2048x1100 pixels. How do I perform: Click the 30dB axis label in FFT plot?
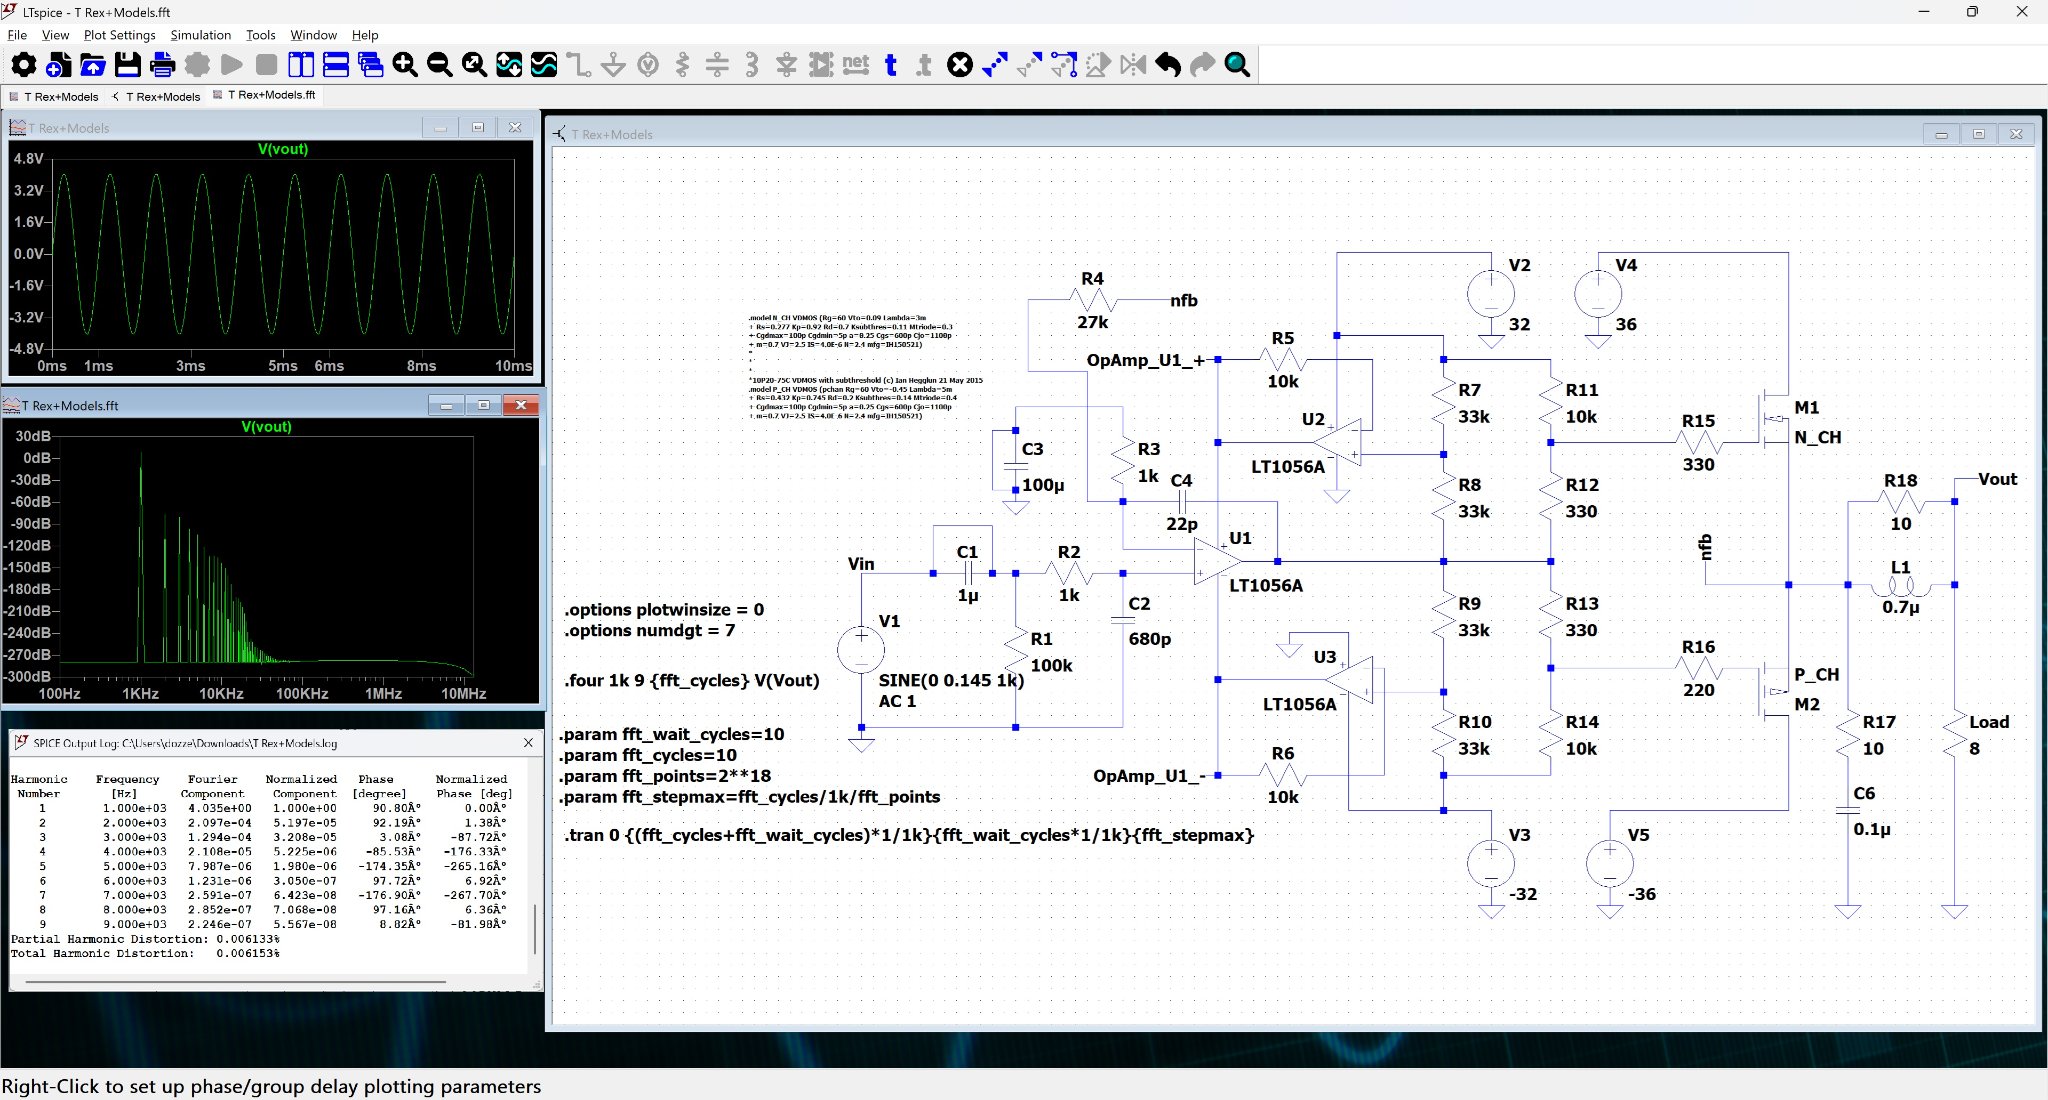point(32,436)
